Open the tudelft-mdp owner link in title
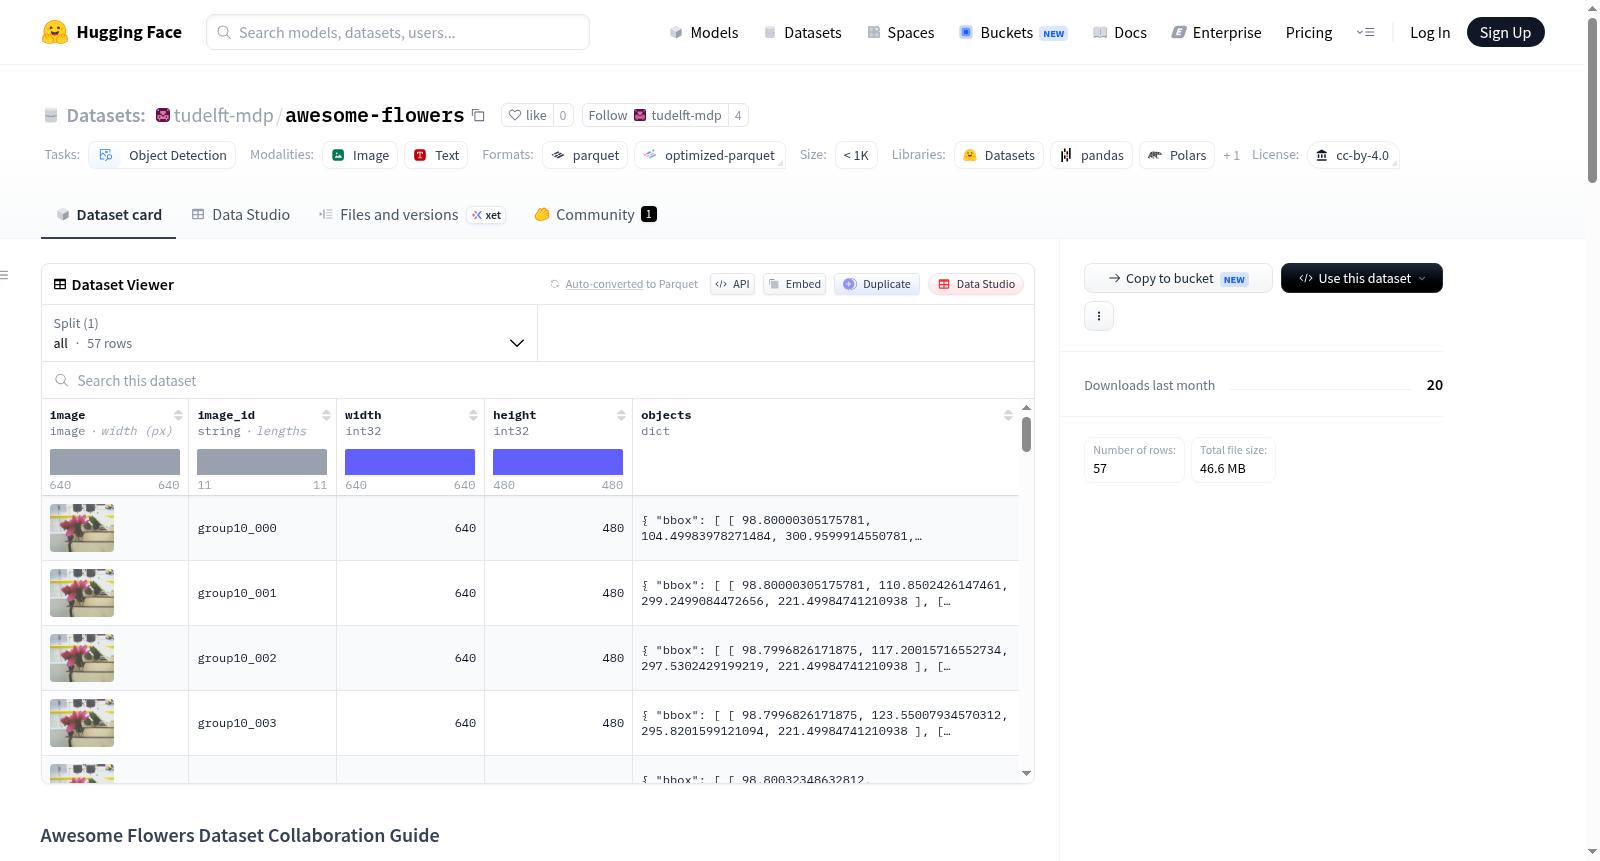The image size is (1600, 861). (x=224, y=115)
